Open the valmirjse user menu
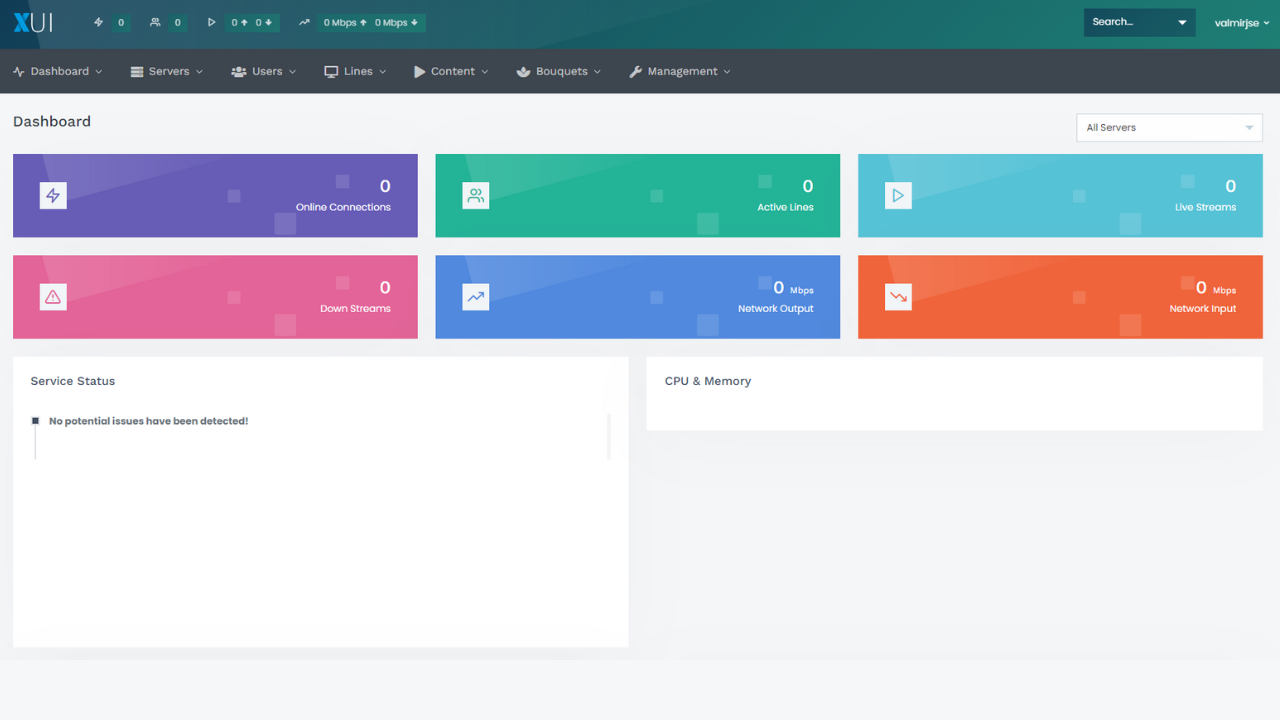 coord(1241,22)
